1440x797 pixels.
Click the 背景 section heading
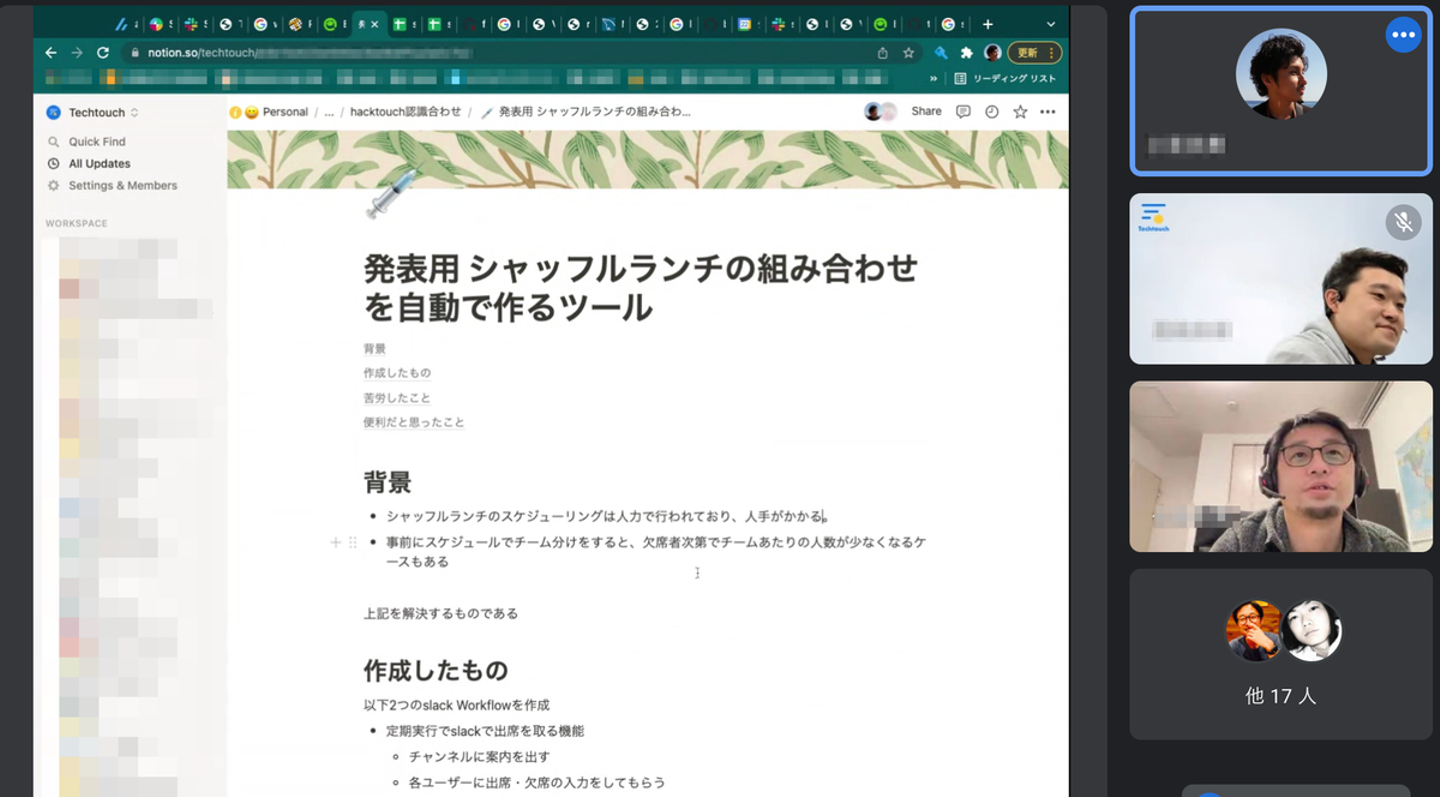(x=388, y=482)
